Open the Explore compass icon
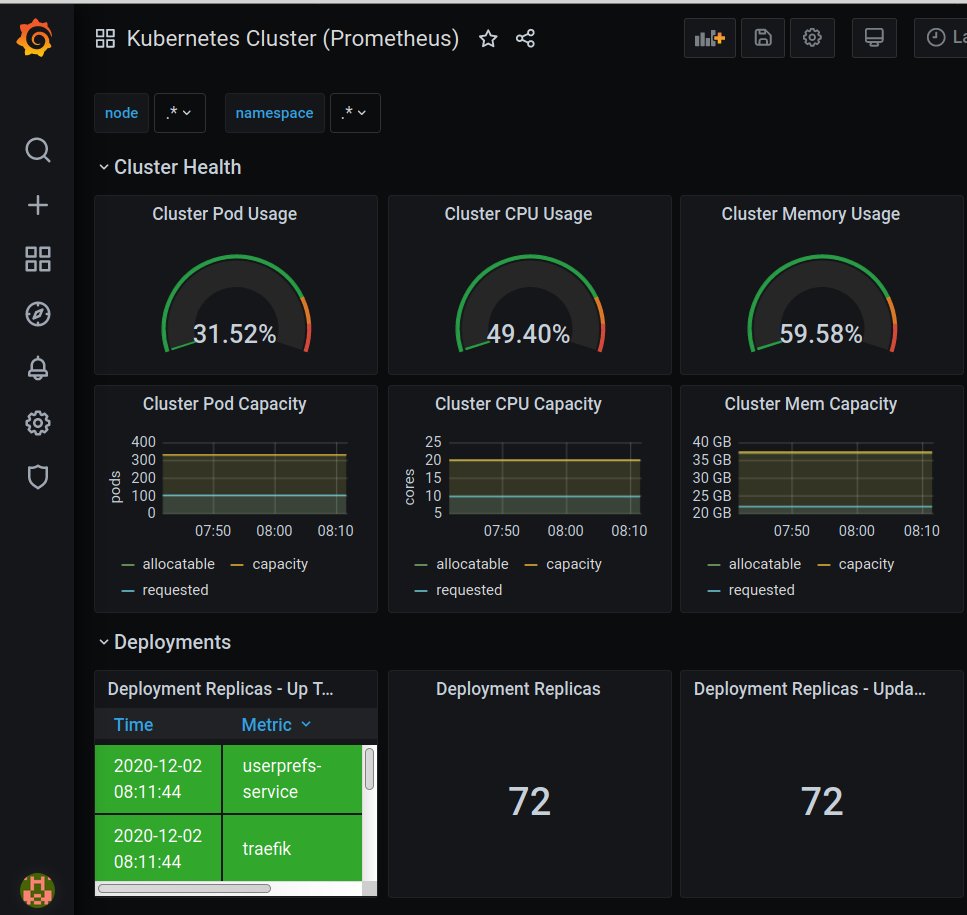The image size is (967, 915). 38,314
